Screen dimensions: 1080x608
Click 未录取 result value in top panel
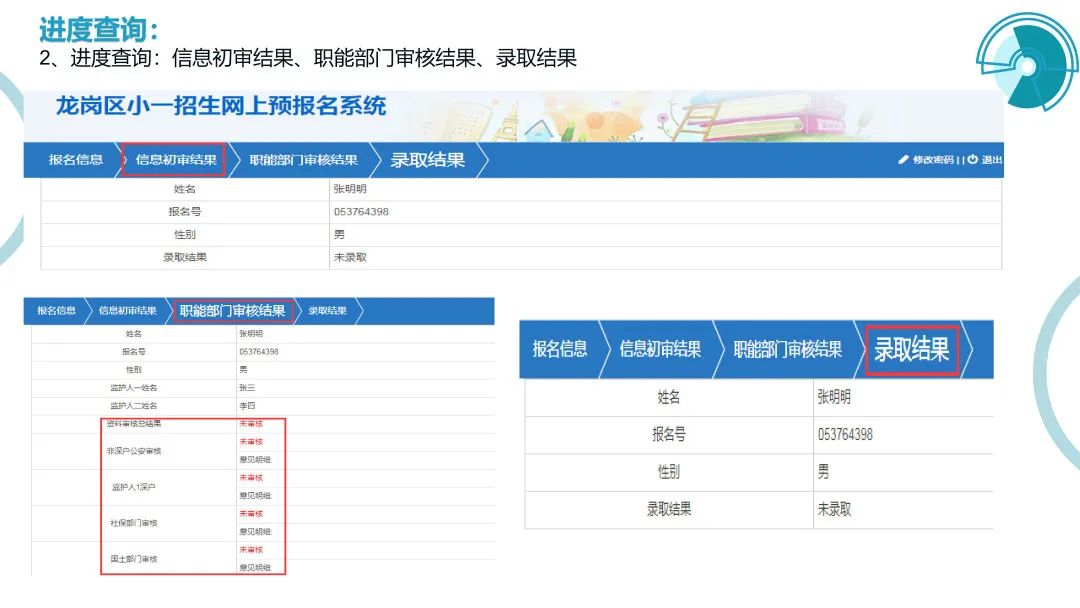tap(350, 257)
